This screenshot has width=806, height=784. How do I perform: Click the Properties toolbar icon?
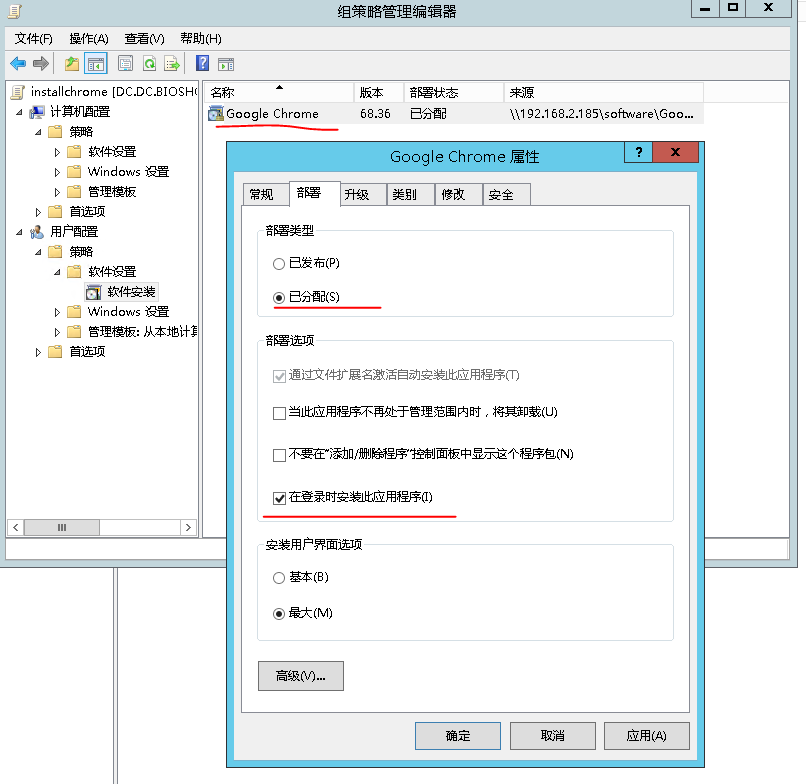(125, 64)
